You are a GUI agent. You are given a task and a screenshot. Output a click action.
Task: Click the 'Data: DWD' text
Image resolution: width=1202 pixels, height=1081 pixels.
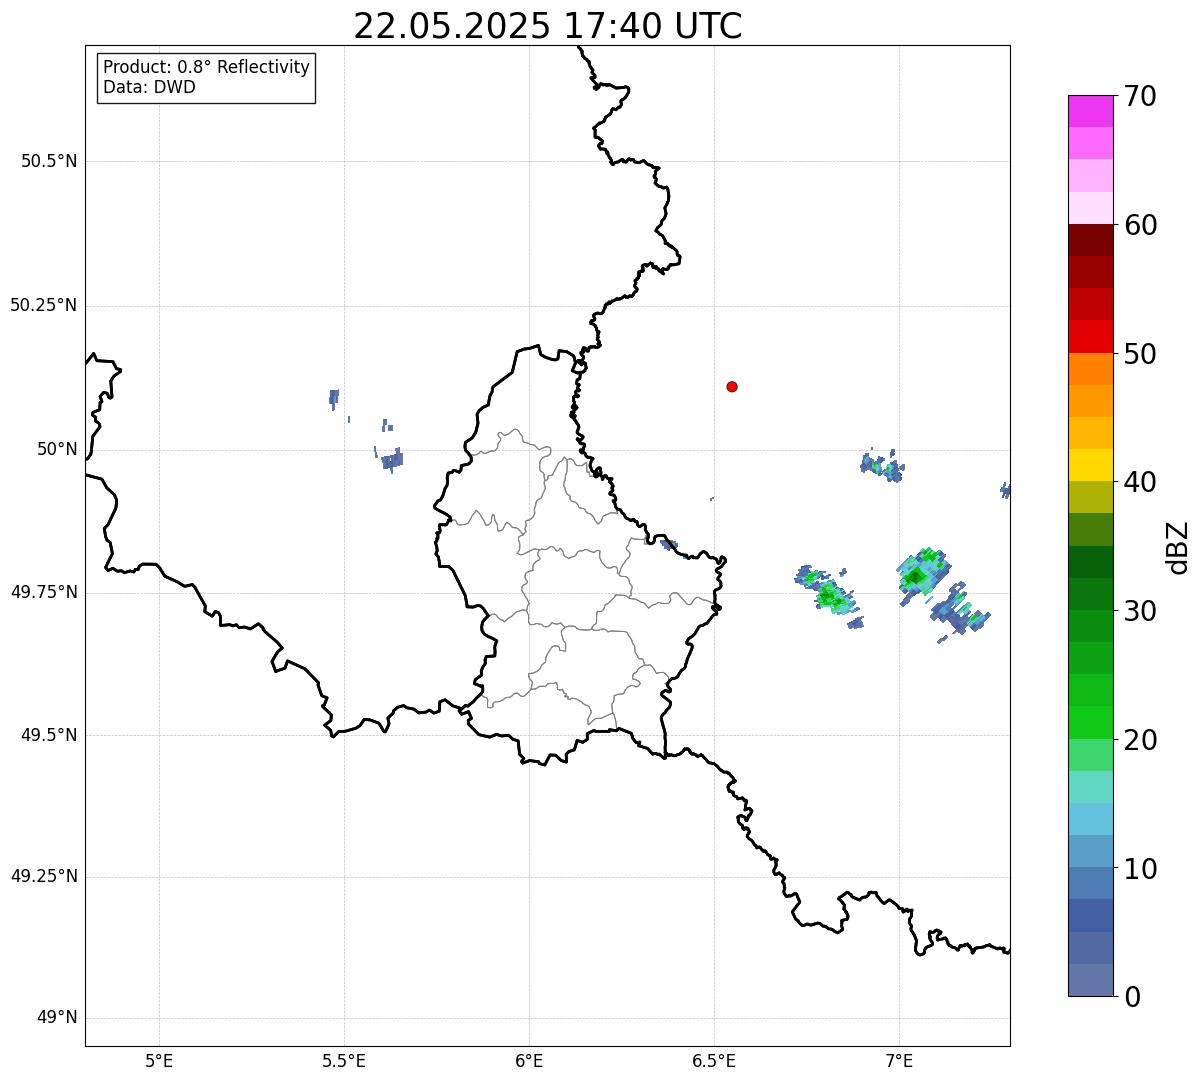pyautogui.click(x=149, y=87)
